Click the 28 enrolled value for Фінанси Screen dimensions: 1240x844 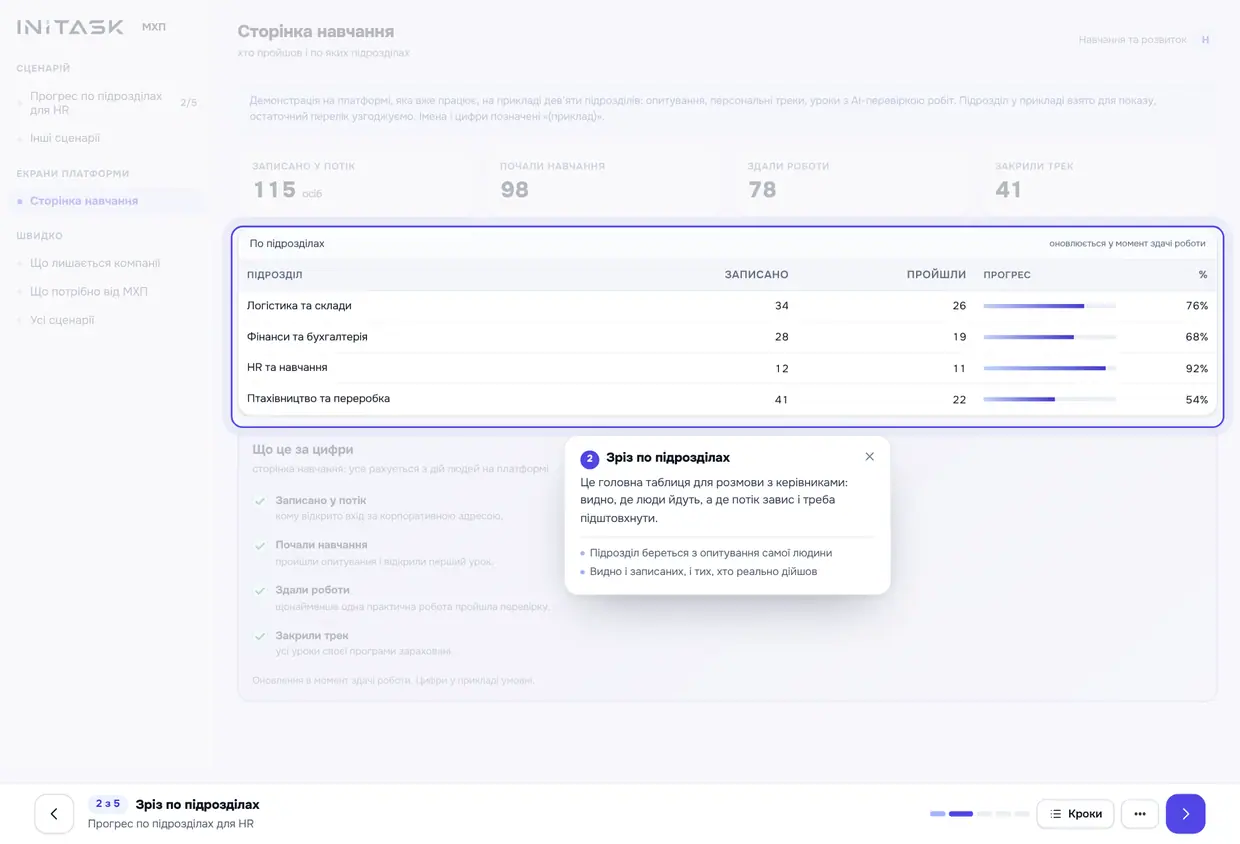(x=781, y=337)
